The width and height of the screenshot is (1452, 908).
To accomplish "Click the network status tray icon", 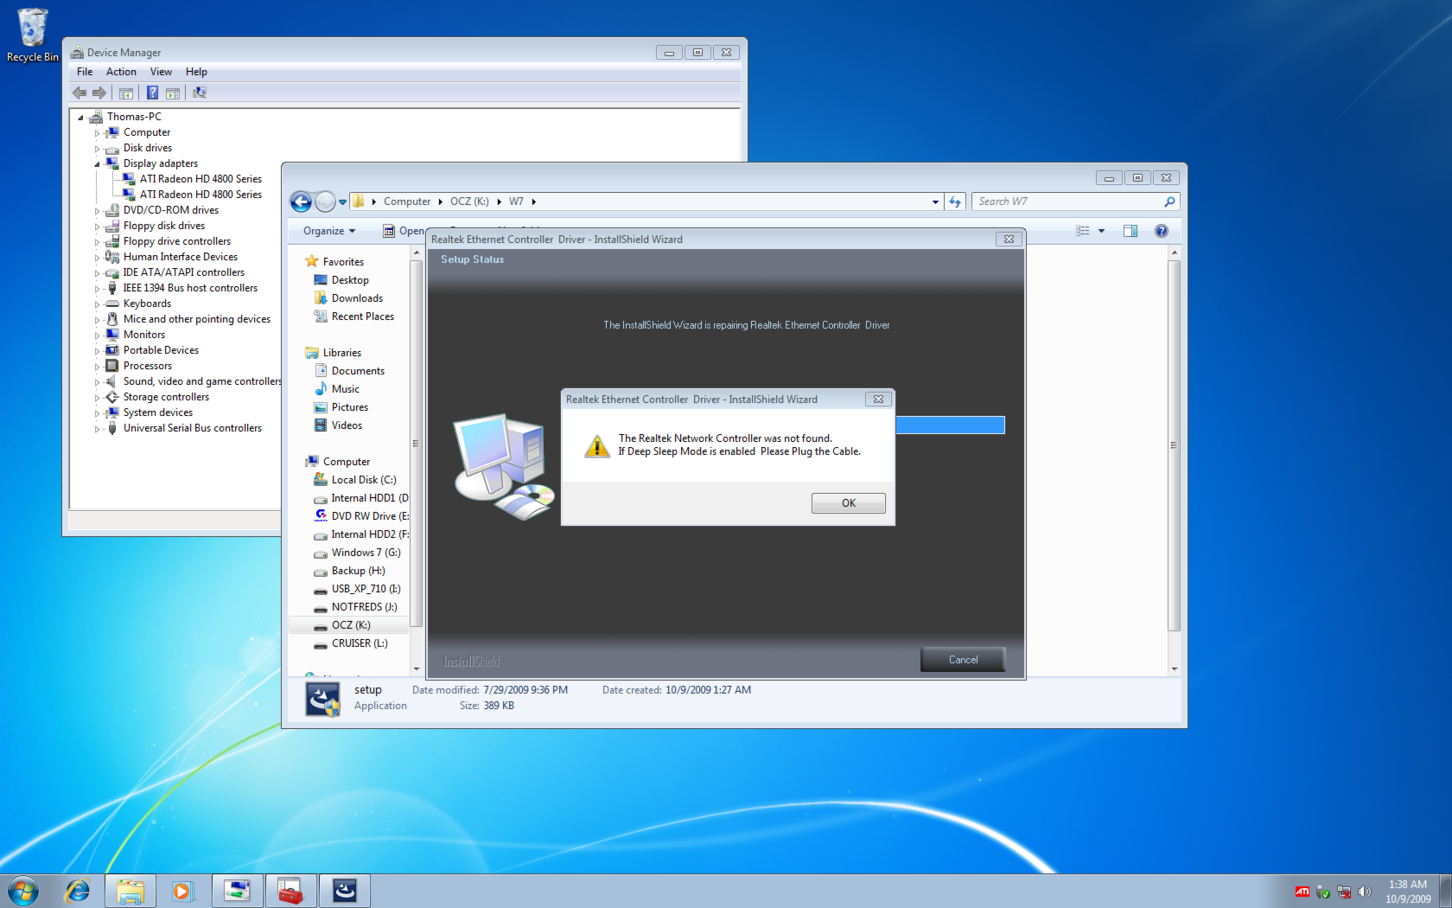I will (1343, 890).
